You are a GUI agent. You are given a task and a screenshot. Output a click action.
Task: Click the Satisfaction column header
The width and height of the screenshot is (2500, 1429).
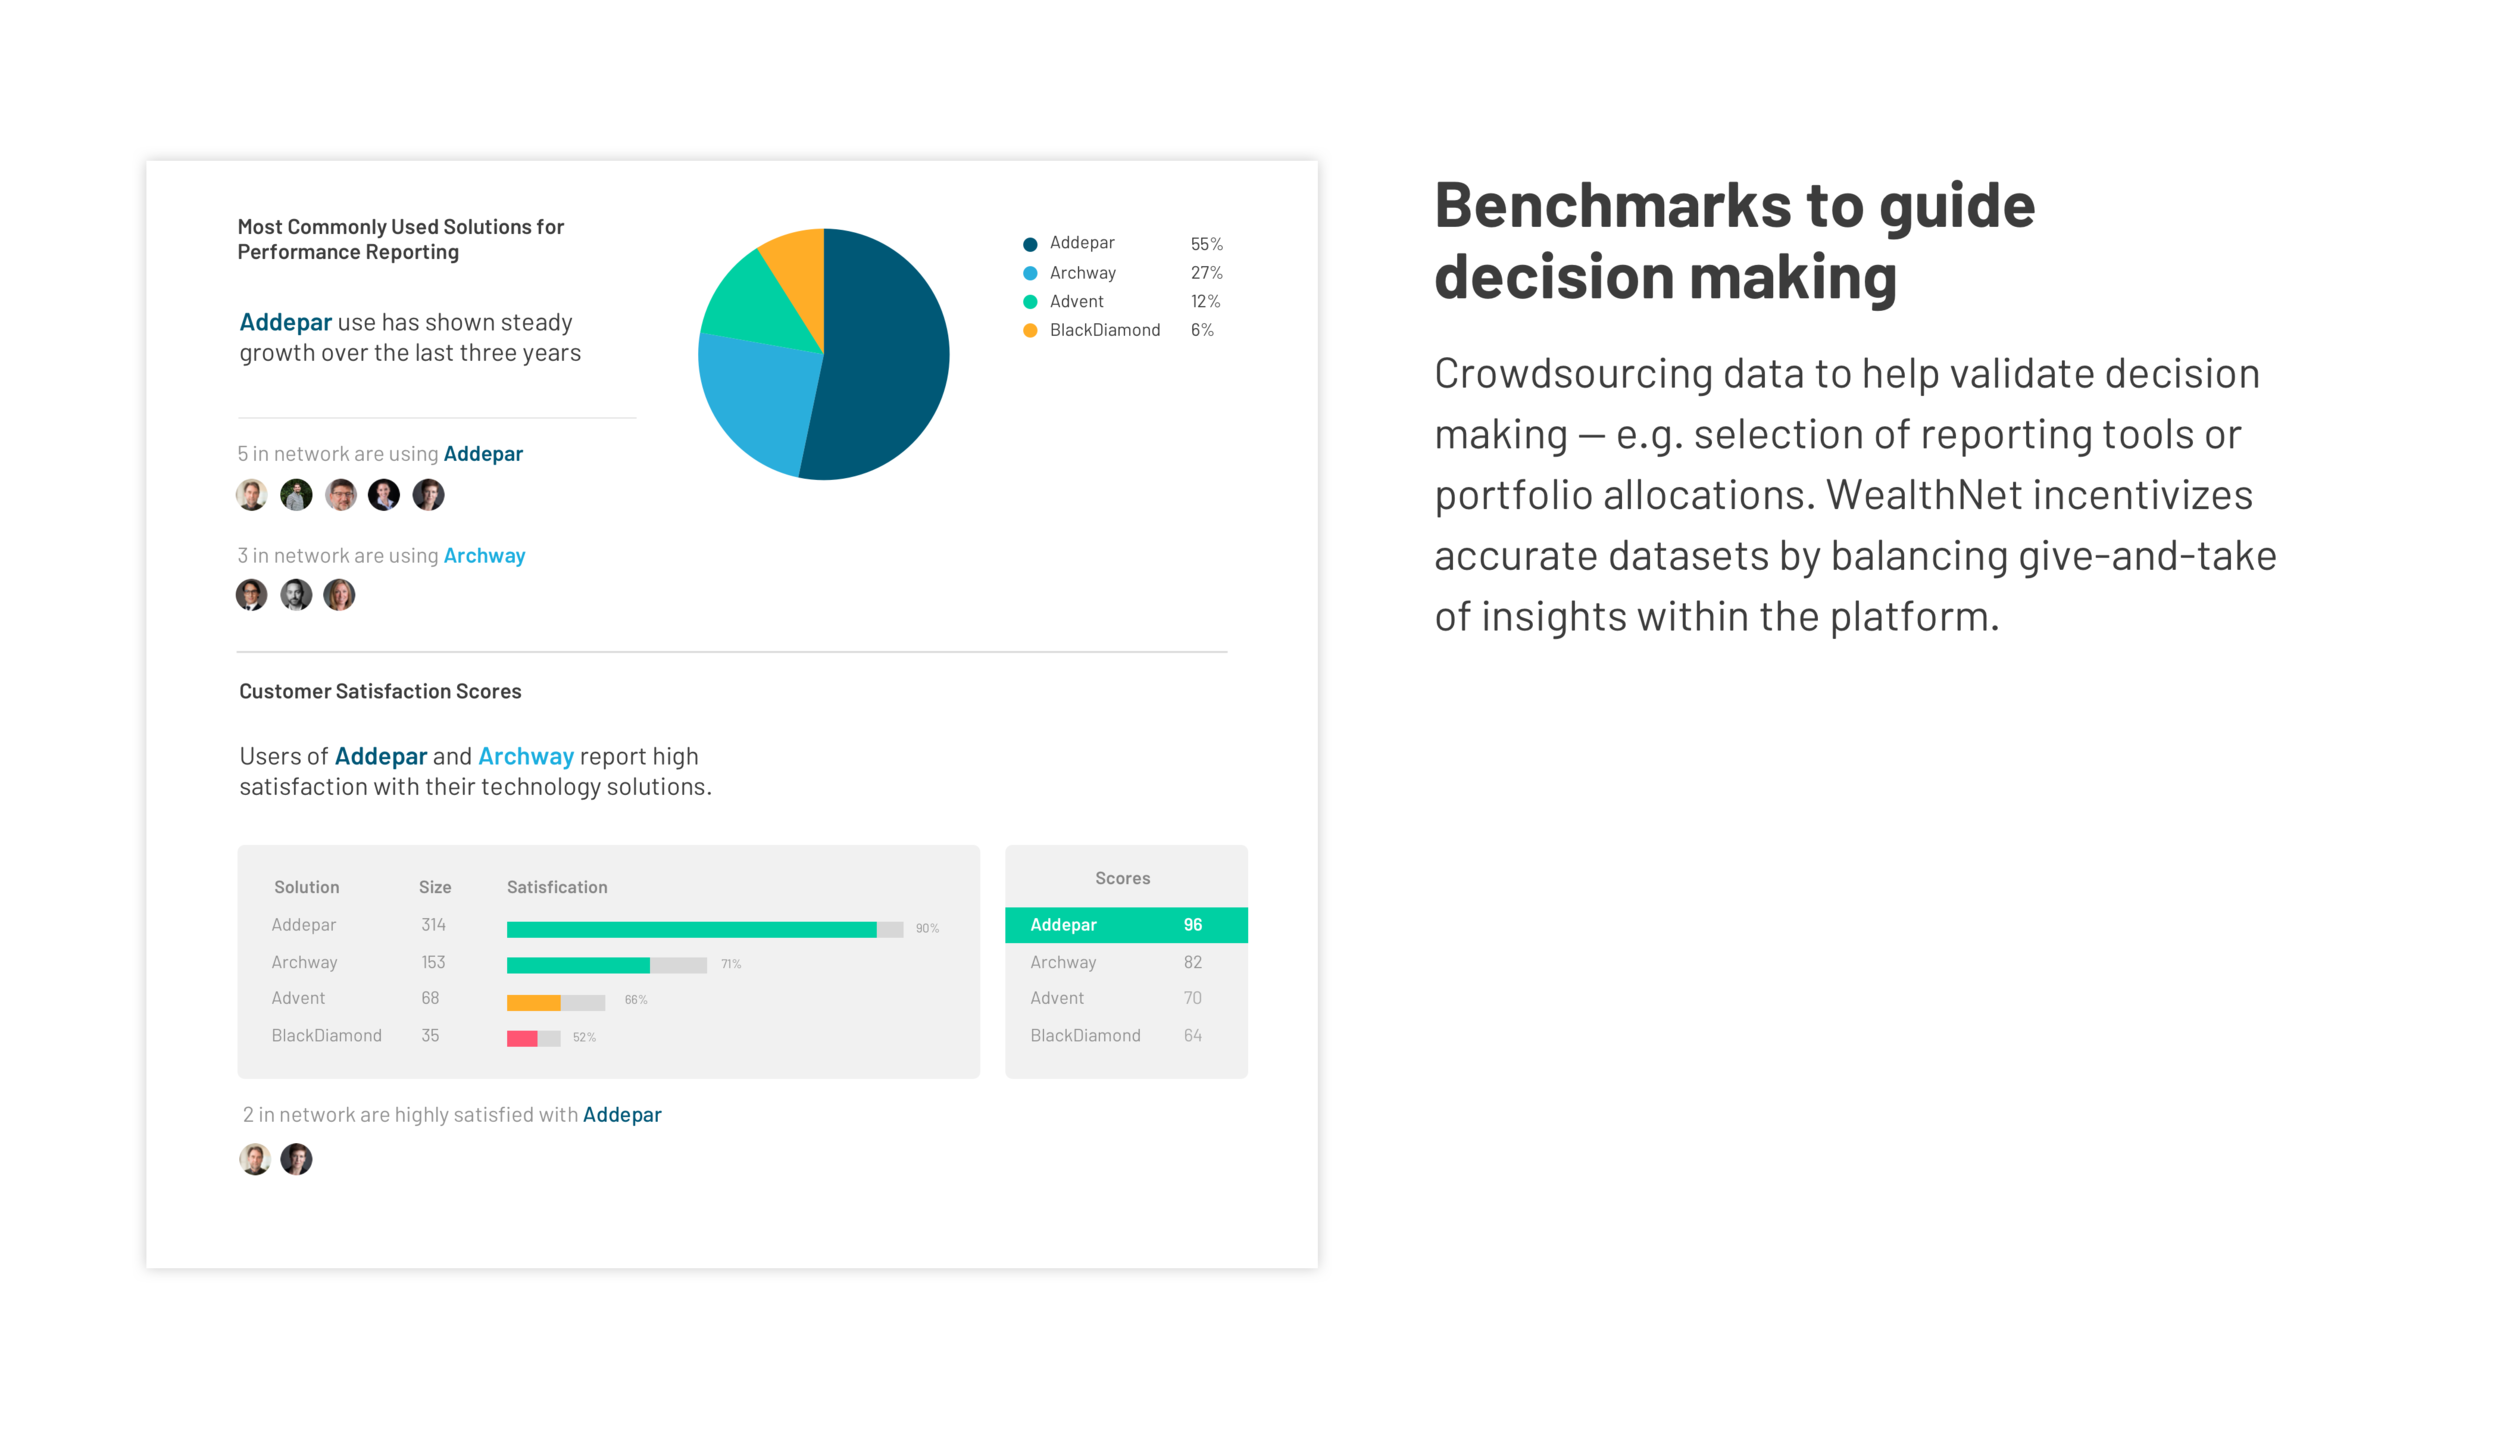pyautogui.click(x=557, y=887)
